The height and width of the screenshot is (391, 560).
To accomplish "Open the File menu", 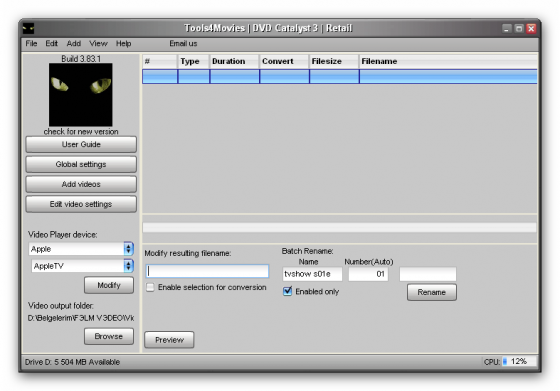I will coord(31,44).
